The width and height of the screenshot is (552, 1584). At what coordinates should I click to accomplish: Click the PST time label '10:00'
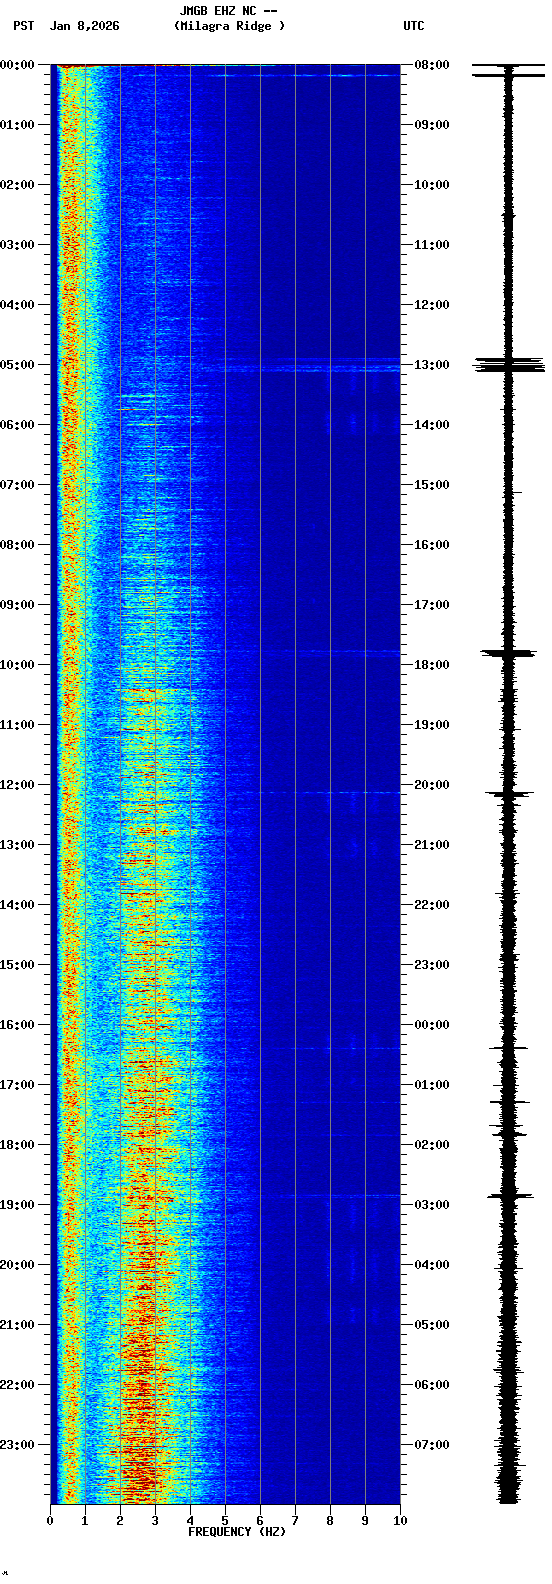click(x=16, y=665)
